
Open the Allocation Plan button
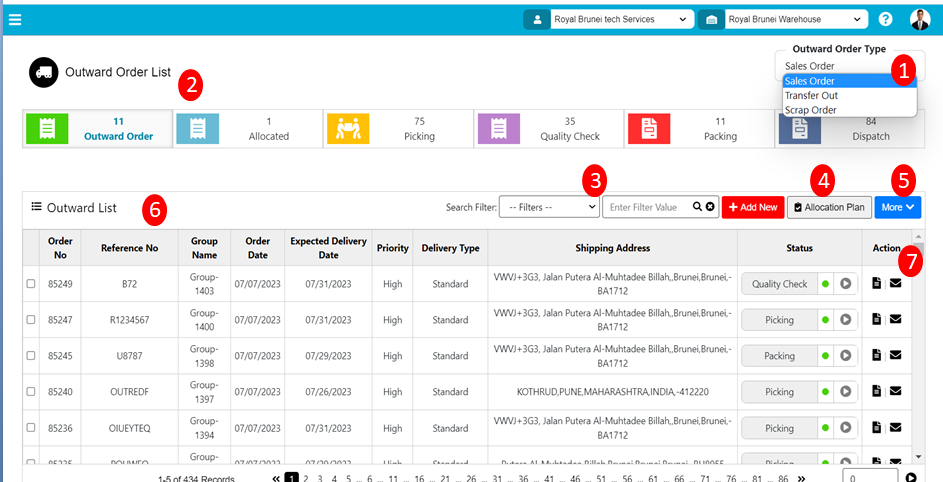coord(828,207)
